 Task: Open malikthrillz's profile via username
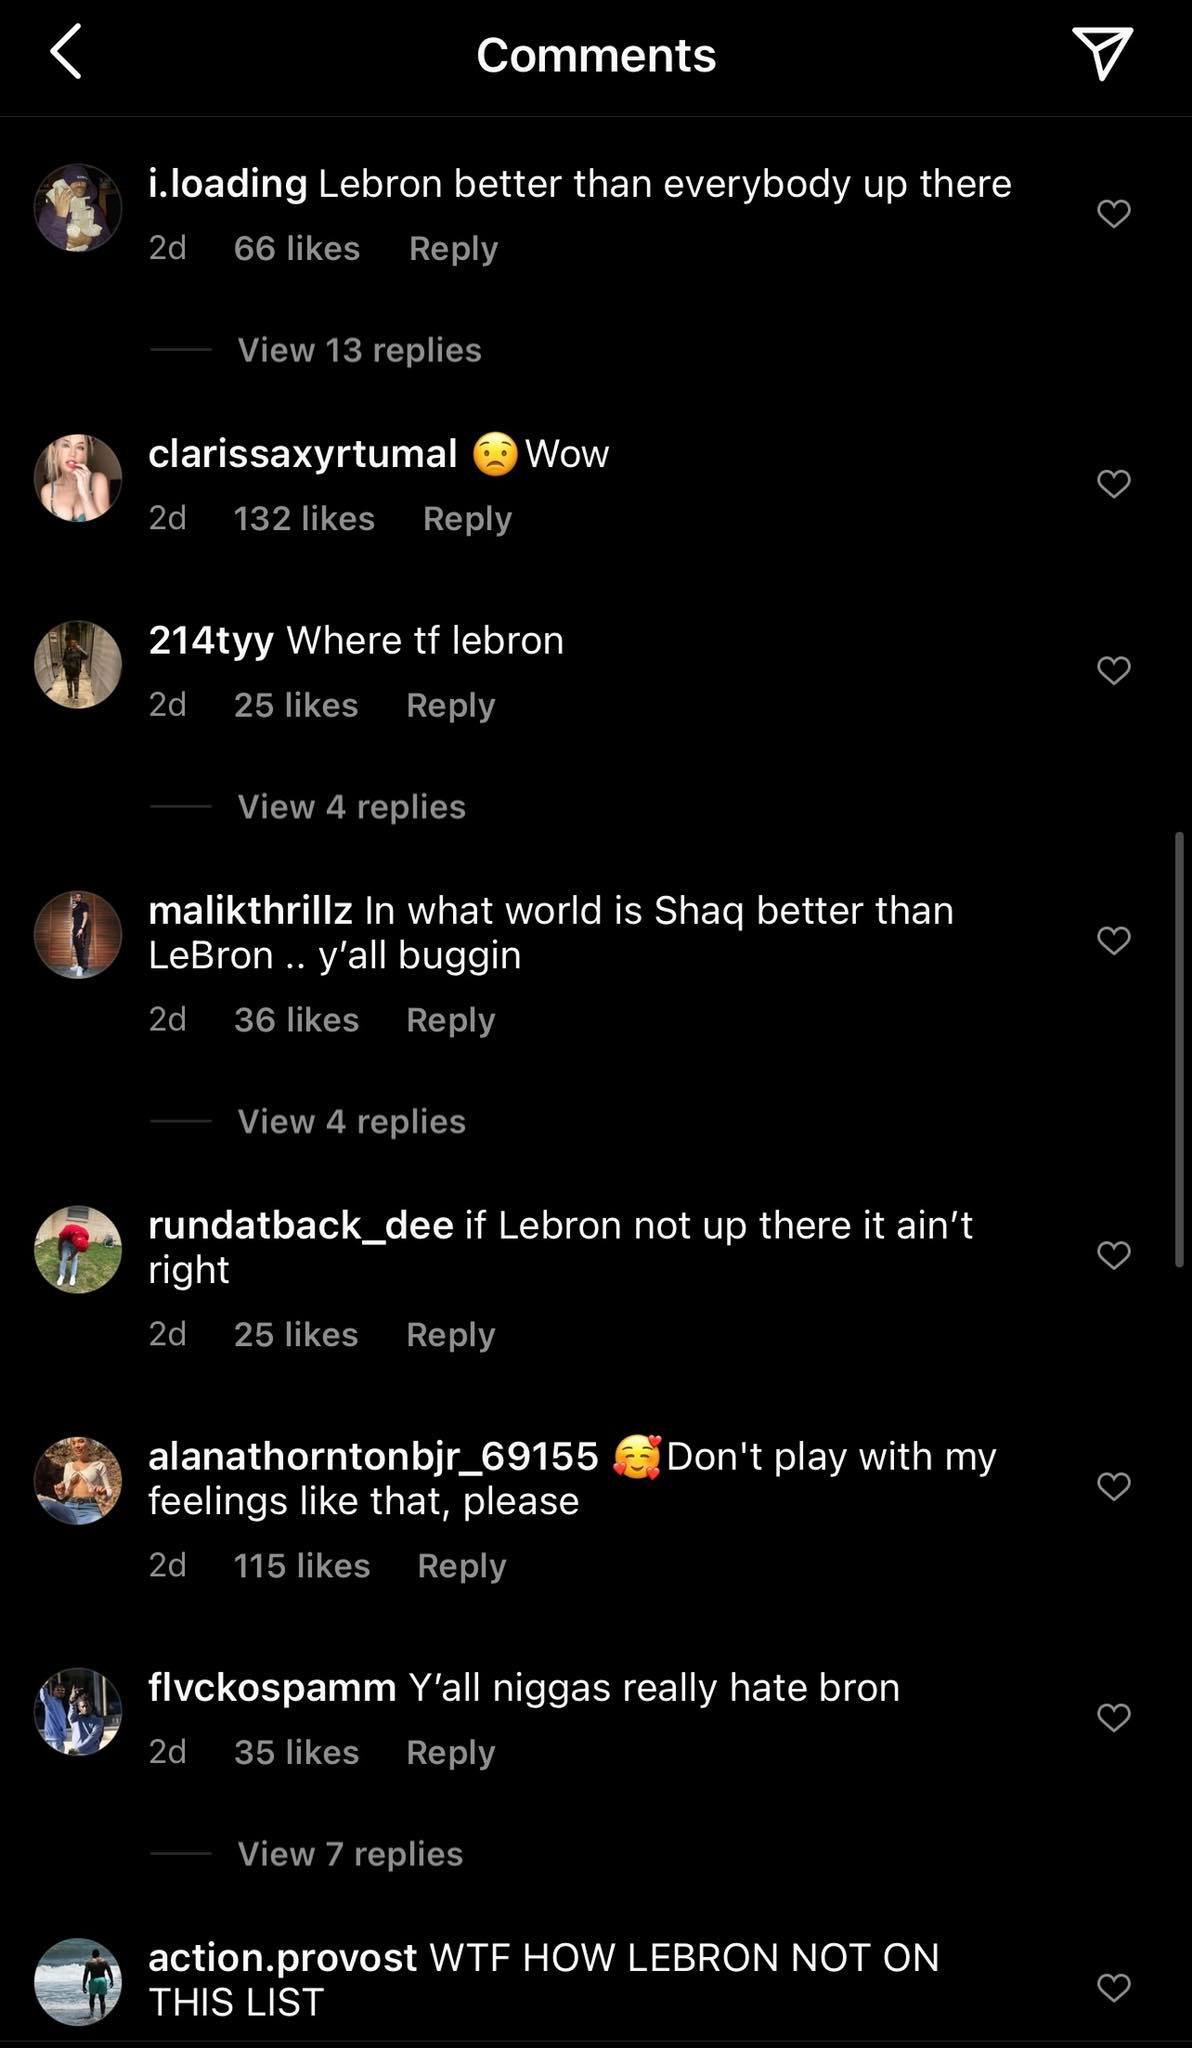coord(252,910)
